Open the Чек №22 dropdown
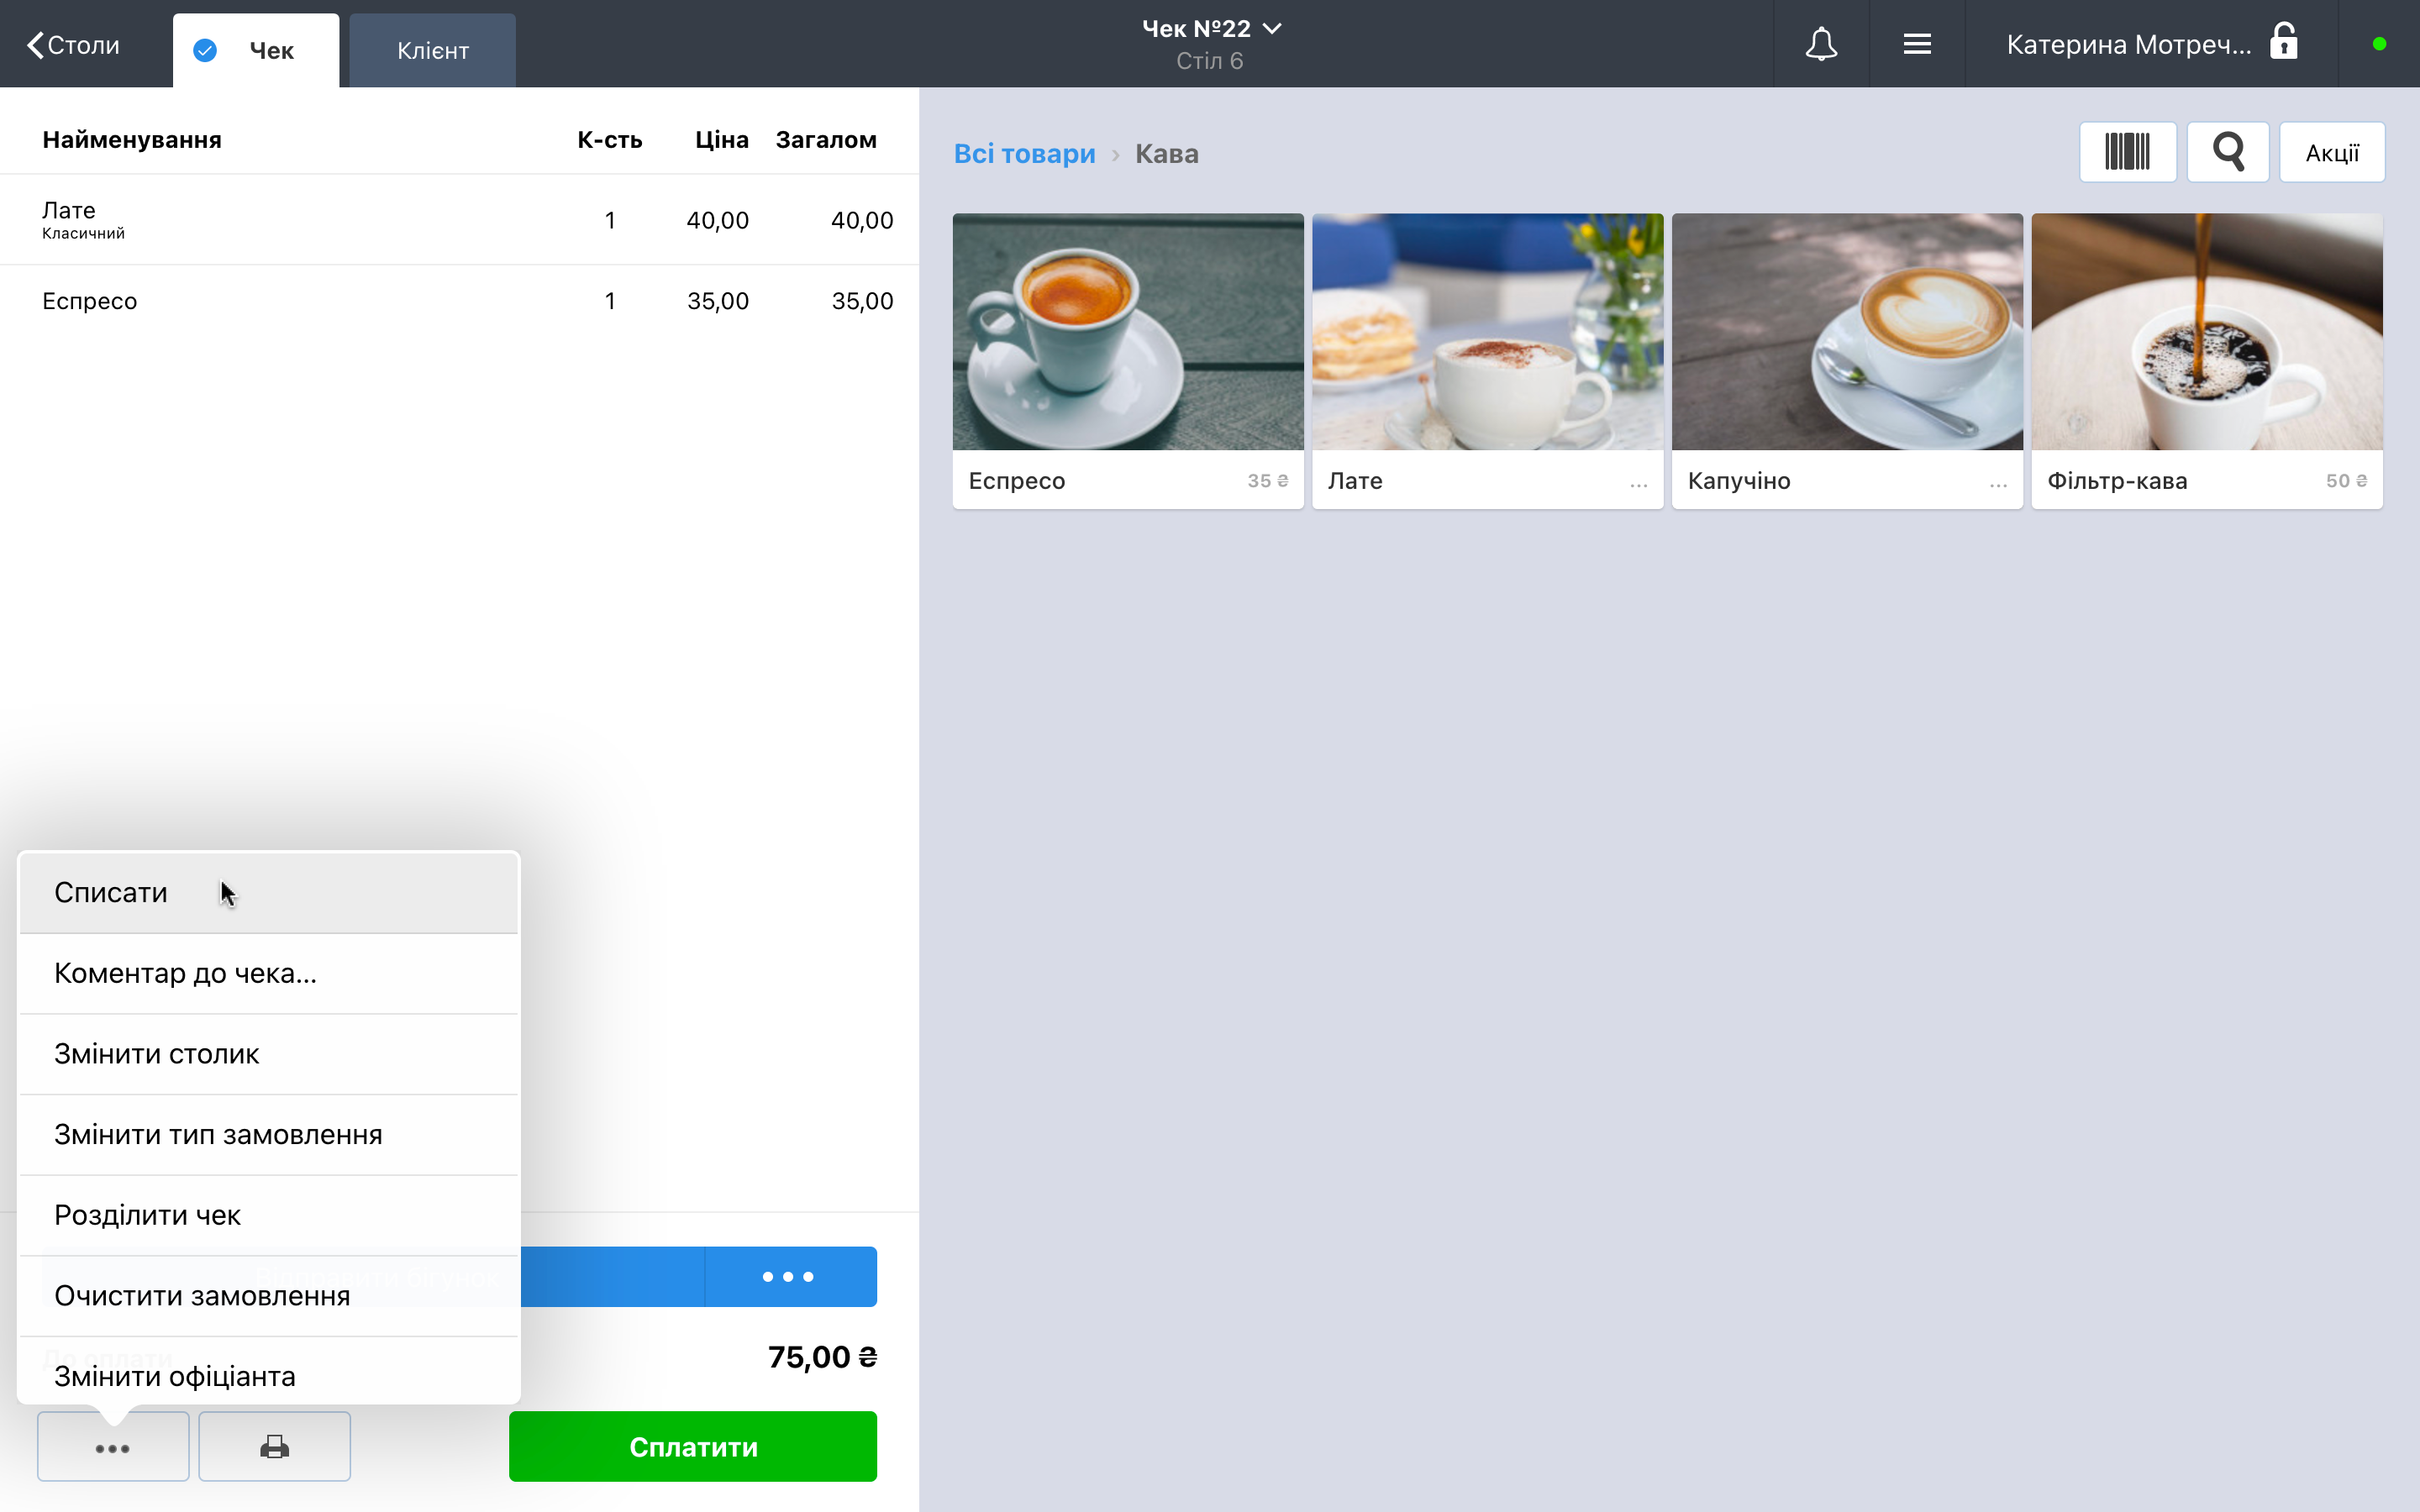The image size is (2420, 1512). (x=1211, y=29)
